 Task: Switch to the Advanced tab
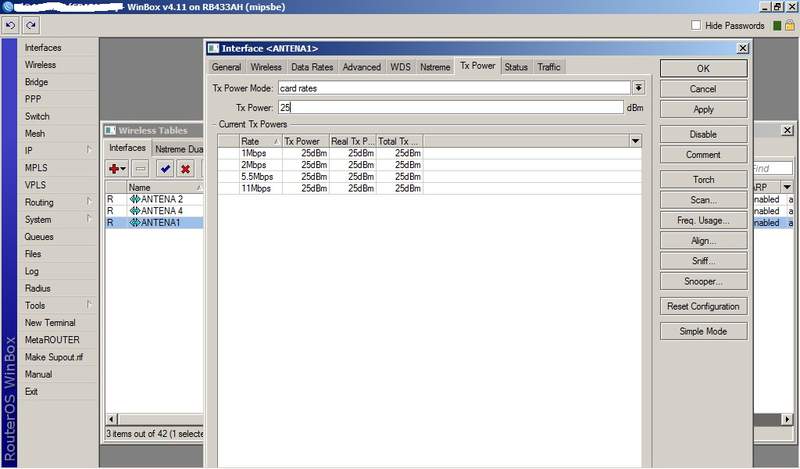pyautogui.click(x=362, y=67)
